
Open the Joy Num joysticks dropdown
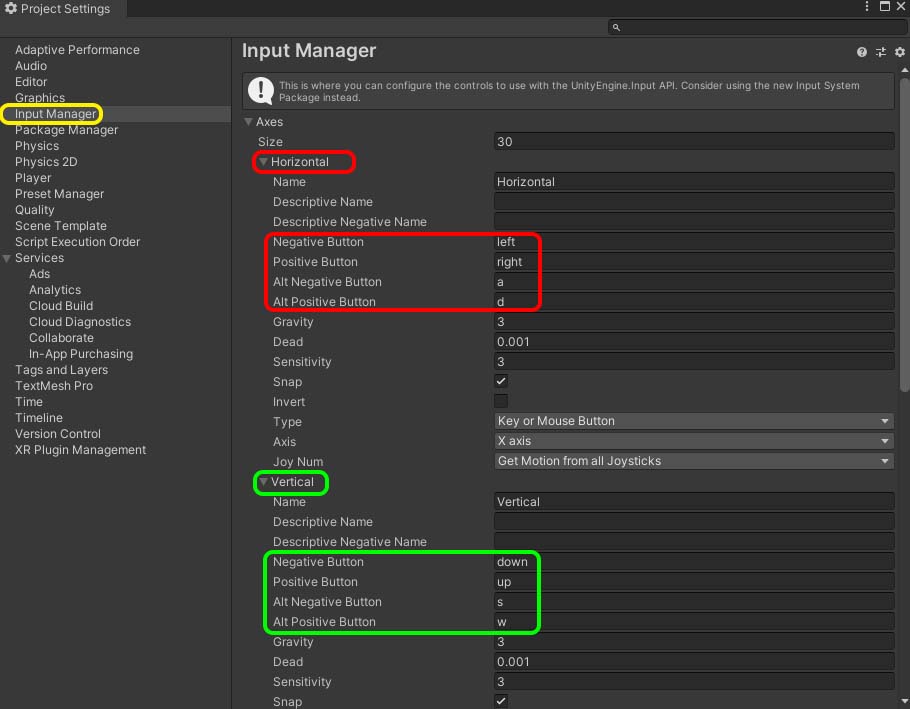click(693, 461)
